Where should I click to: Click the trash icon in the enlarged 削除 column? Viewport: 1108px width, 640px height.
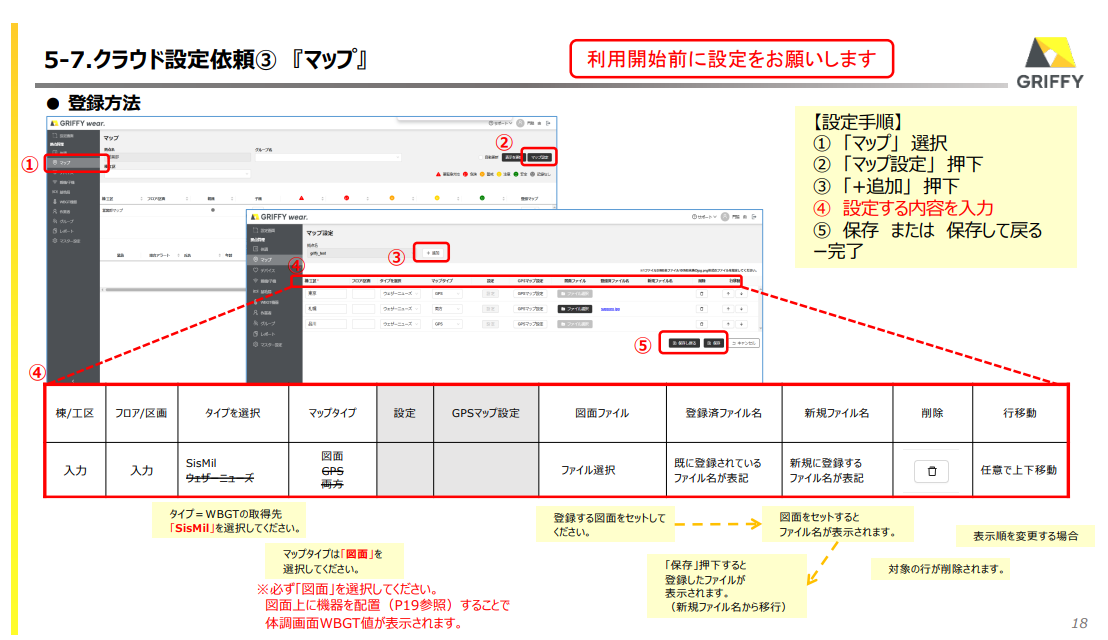click(x=931, y=470)
